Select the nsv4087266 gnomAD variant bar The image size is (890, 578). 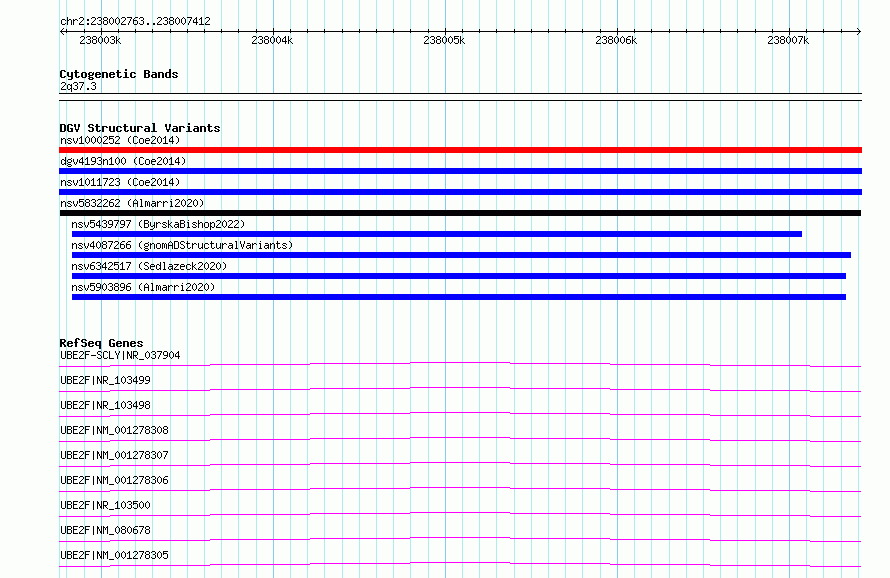pyautogui.click(x=461, y=255)
